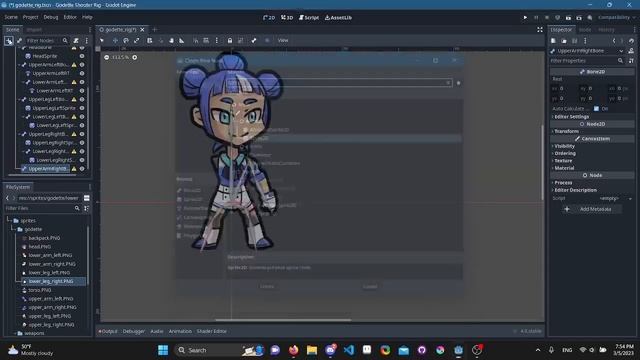
Task: Create a new resource in the Inspector
Action: 553,41
